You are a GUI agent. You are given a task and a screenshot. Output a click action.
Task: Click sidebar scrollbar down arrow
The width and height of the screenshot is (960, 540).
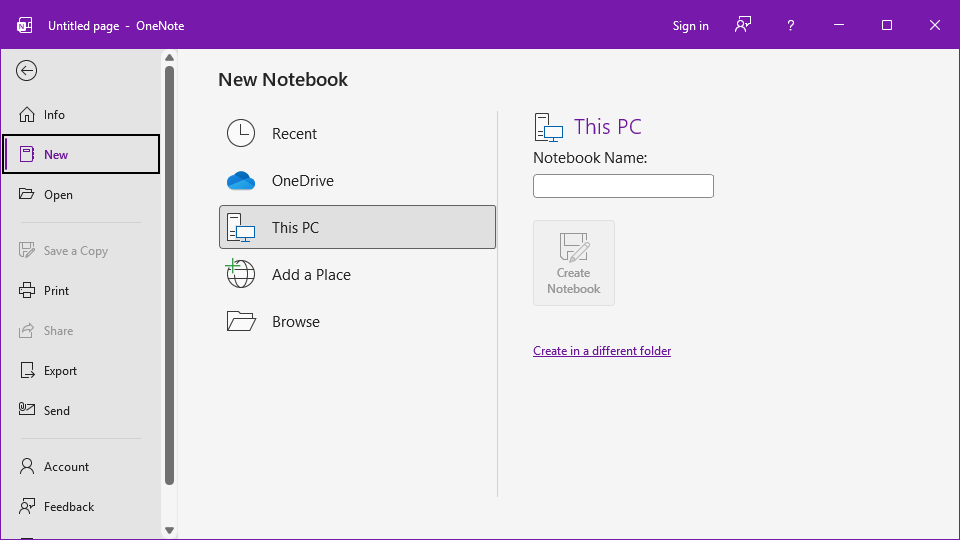point(170,530)
